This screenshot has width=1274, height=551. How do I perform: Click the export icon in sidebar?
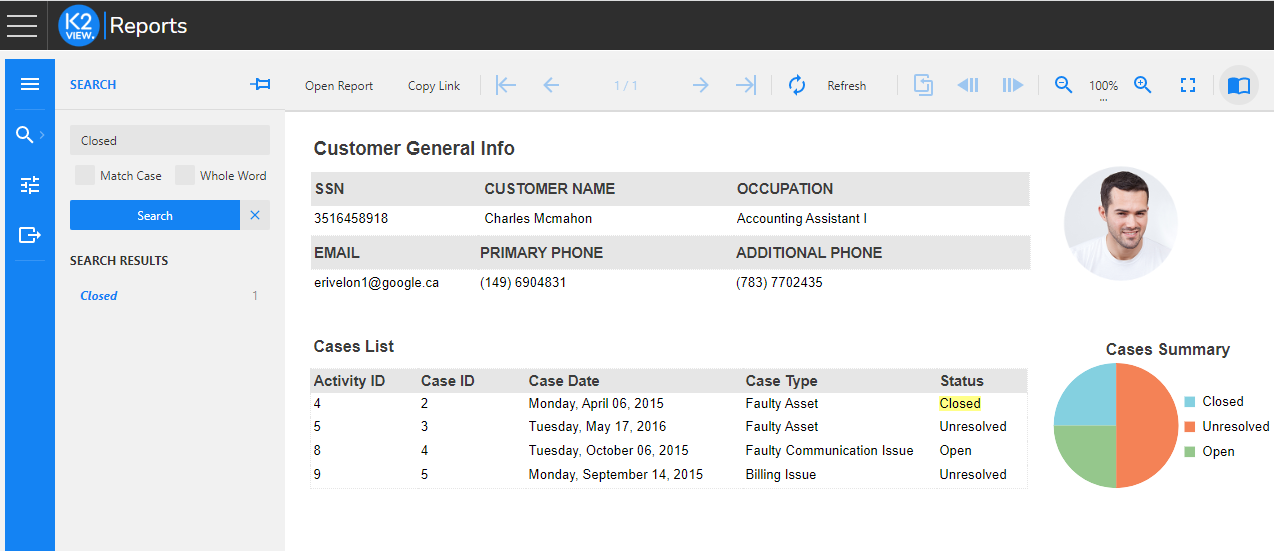pos(30,235)
